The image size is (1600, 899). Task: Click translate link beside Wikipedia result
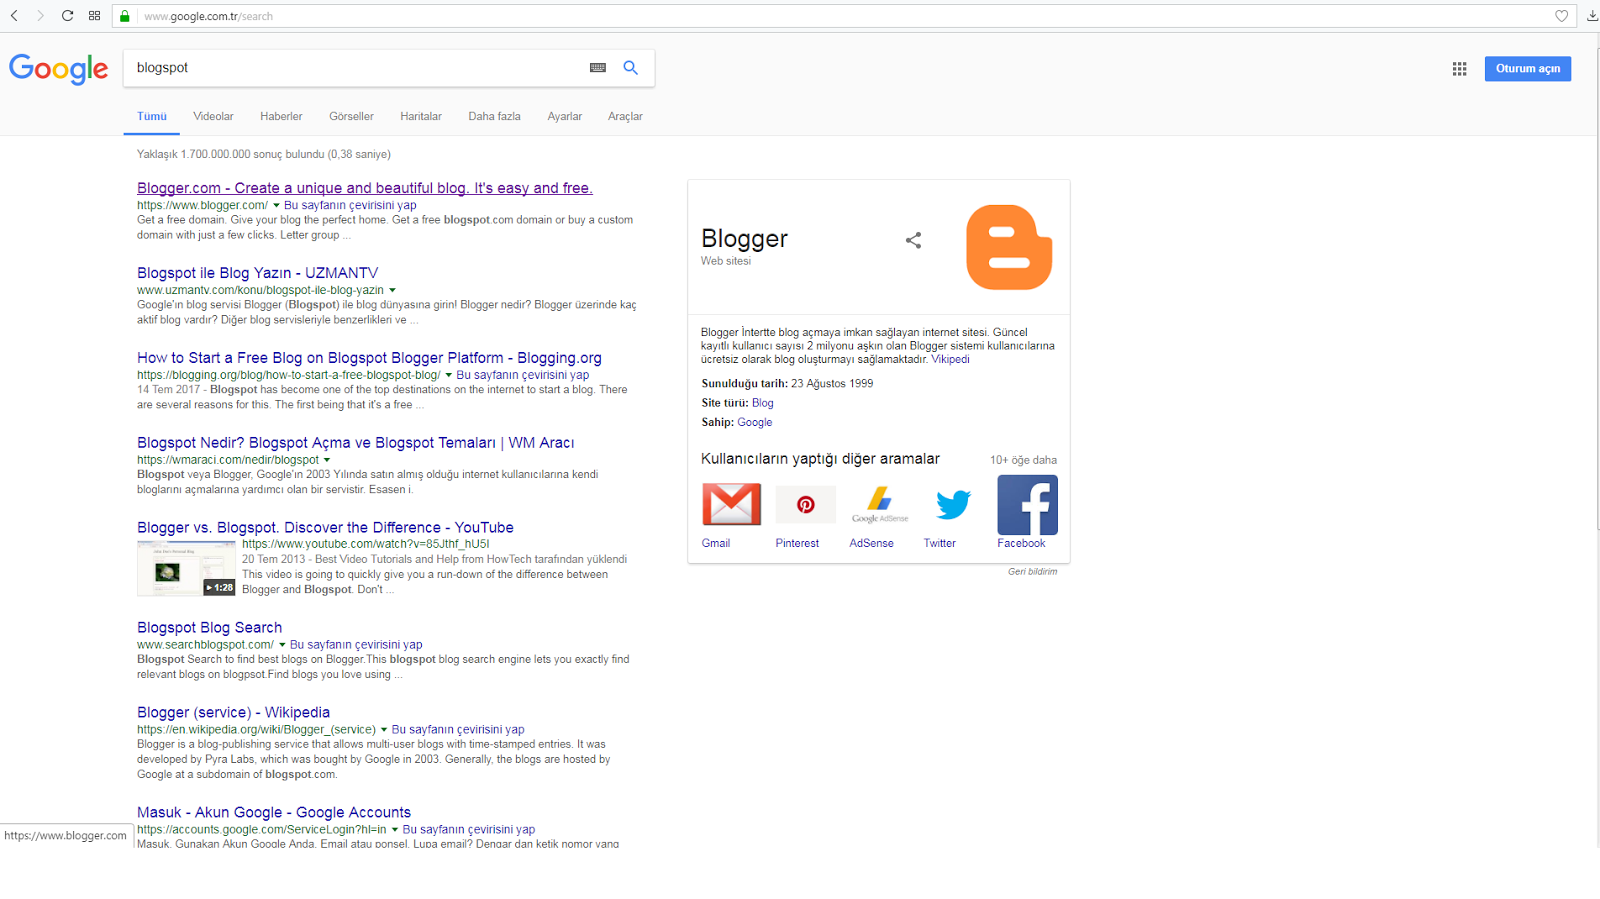[x=458, y=730]
